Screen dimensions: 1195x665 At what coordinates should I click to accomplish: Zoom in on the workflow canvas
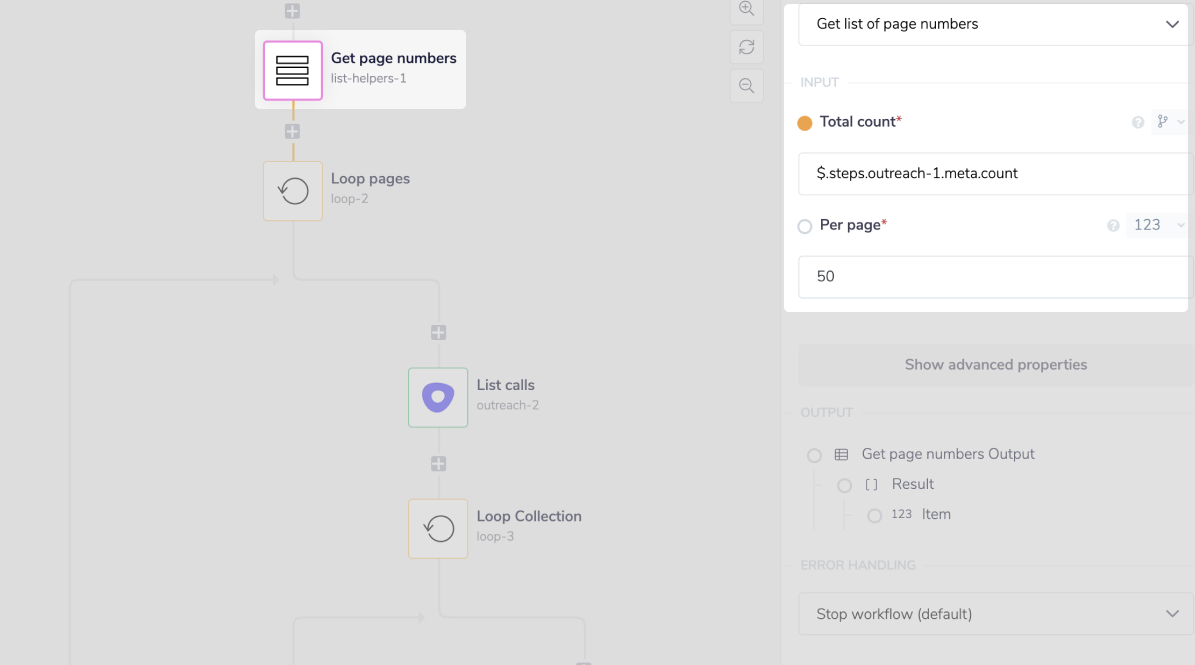[746, 9]
